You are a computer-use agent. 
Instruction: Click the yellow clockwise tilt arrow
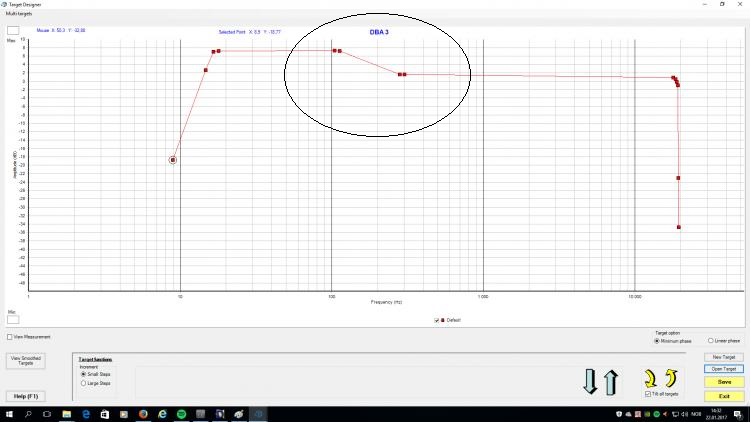pyautogui.click(x=650, y=378)
